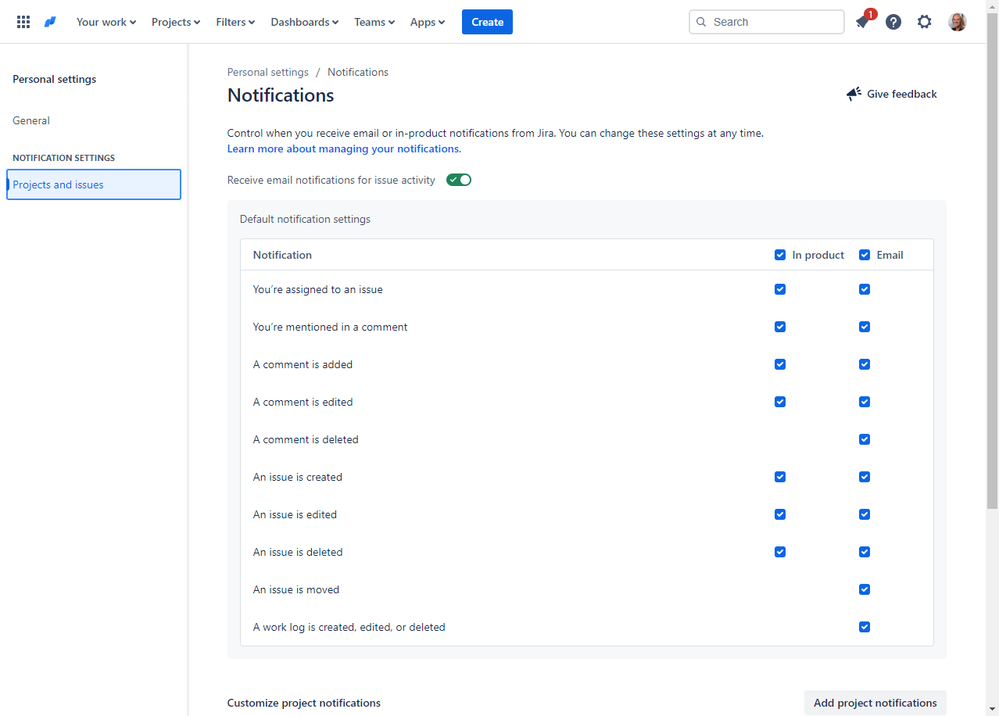Toggle the In product header checkbox
Screen dimensions: 999x716
pos(780,255)
